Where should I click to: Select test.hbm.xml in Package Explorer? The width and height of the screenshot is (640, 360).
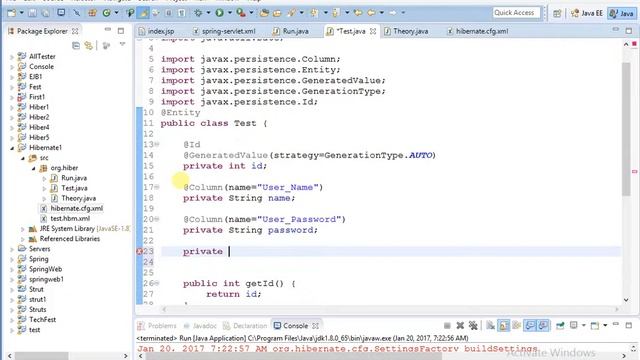(x=70, y=219)
